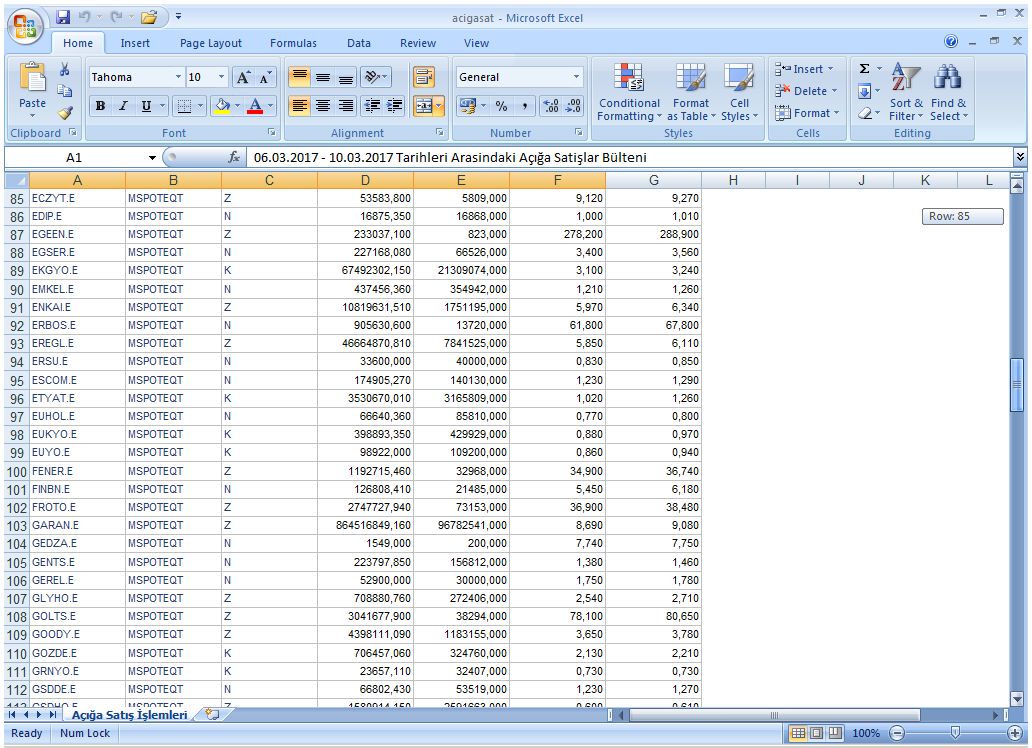Zoom out with minus button
1032x748 pixels.
point(897,733)
